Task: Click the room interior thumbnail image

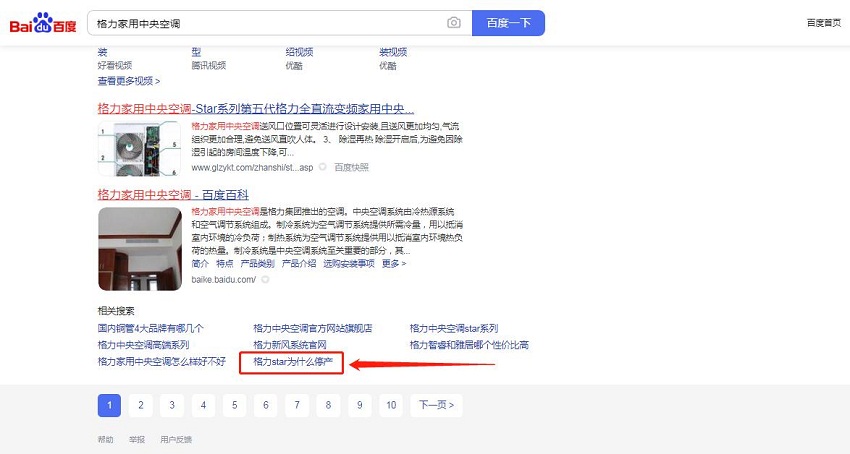Action: click(x=140, y=249)
